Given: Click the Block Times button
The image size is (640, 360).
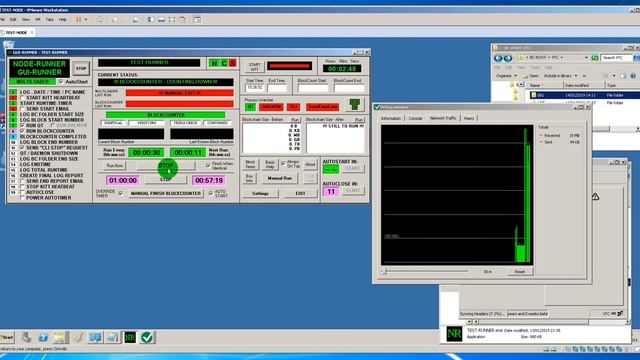Looking at the screenshot, I should (x=250, y=164).
